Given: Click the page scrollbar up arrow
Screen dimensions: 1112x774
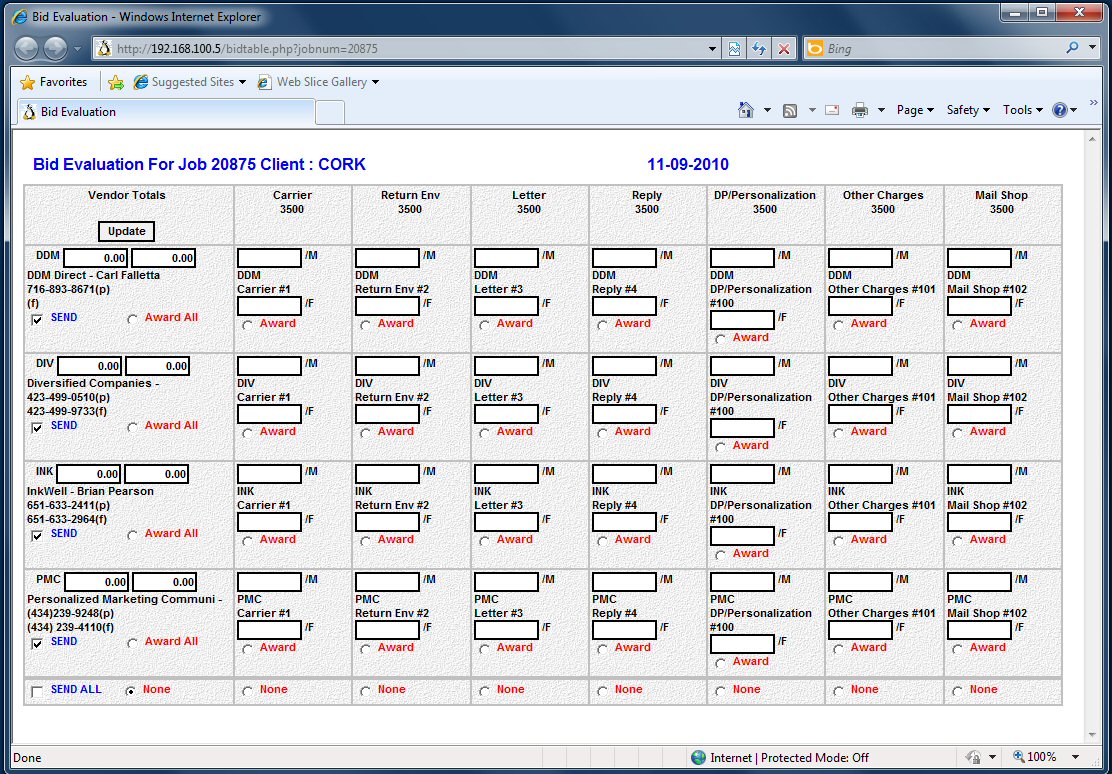Looking at the screenshot, I should tap(1092, 140).
